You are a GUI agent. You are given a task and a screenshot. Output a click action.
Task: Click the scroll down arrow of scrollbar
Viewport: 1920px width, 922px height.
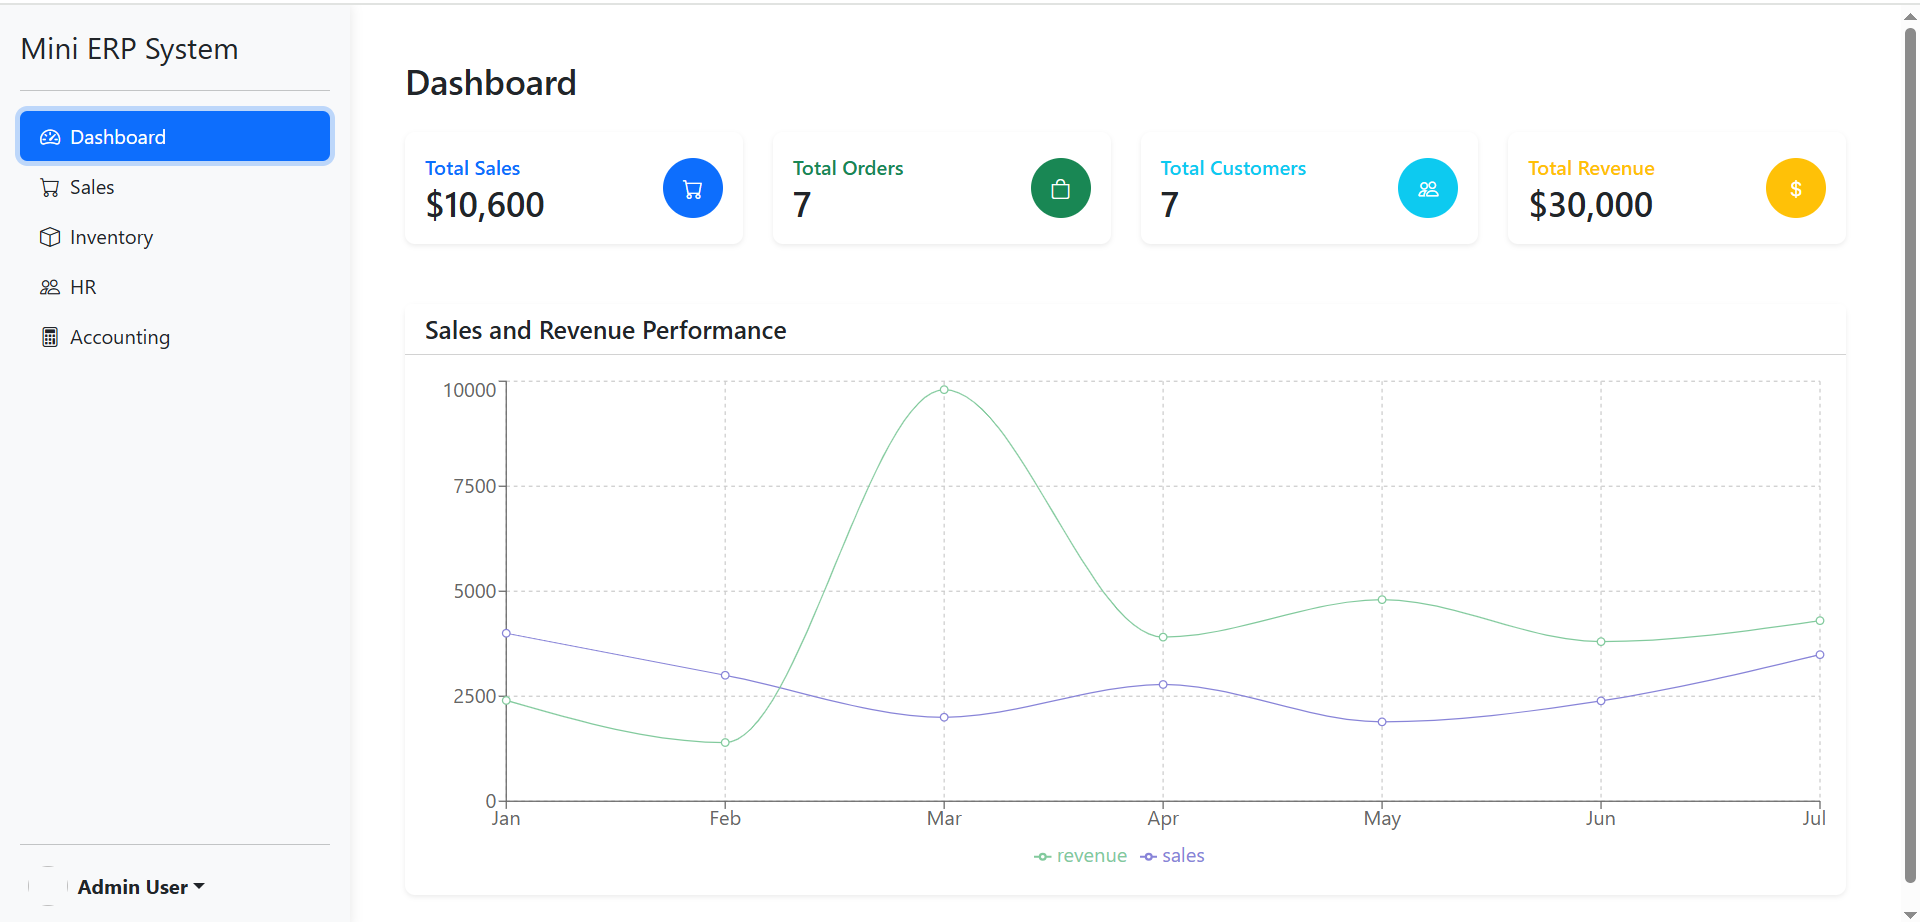[1910, 914]
